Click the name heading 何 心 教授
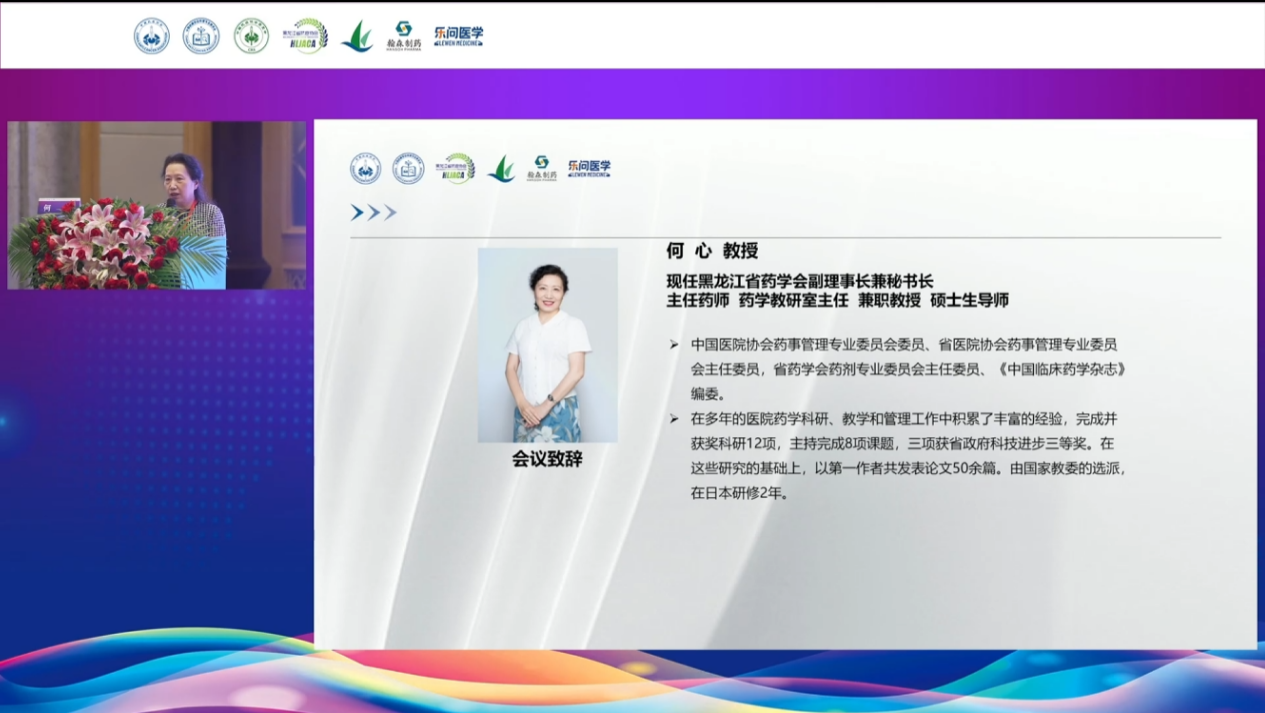The image size is (1265, 713). [x=712, y=251]
